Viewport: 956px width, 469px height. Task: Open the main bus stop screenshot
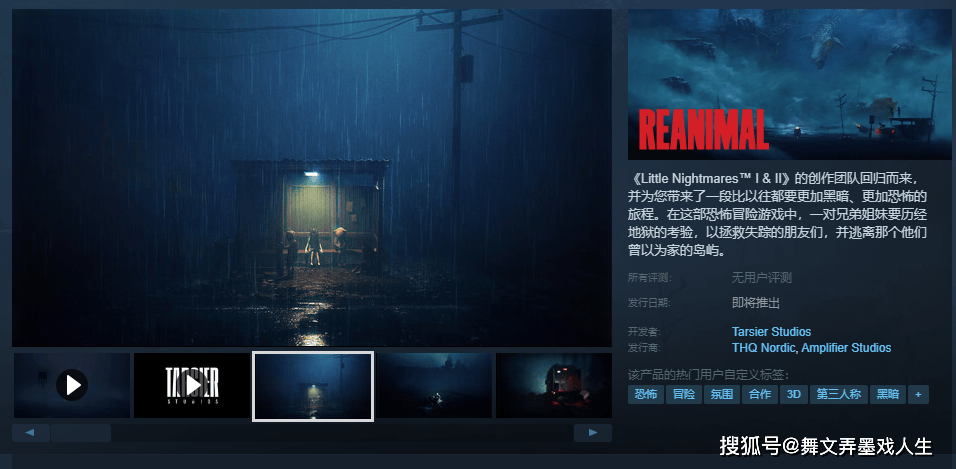pos(312,177)
